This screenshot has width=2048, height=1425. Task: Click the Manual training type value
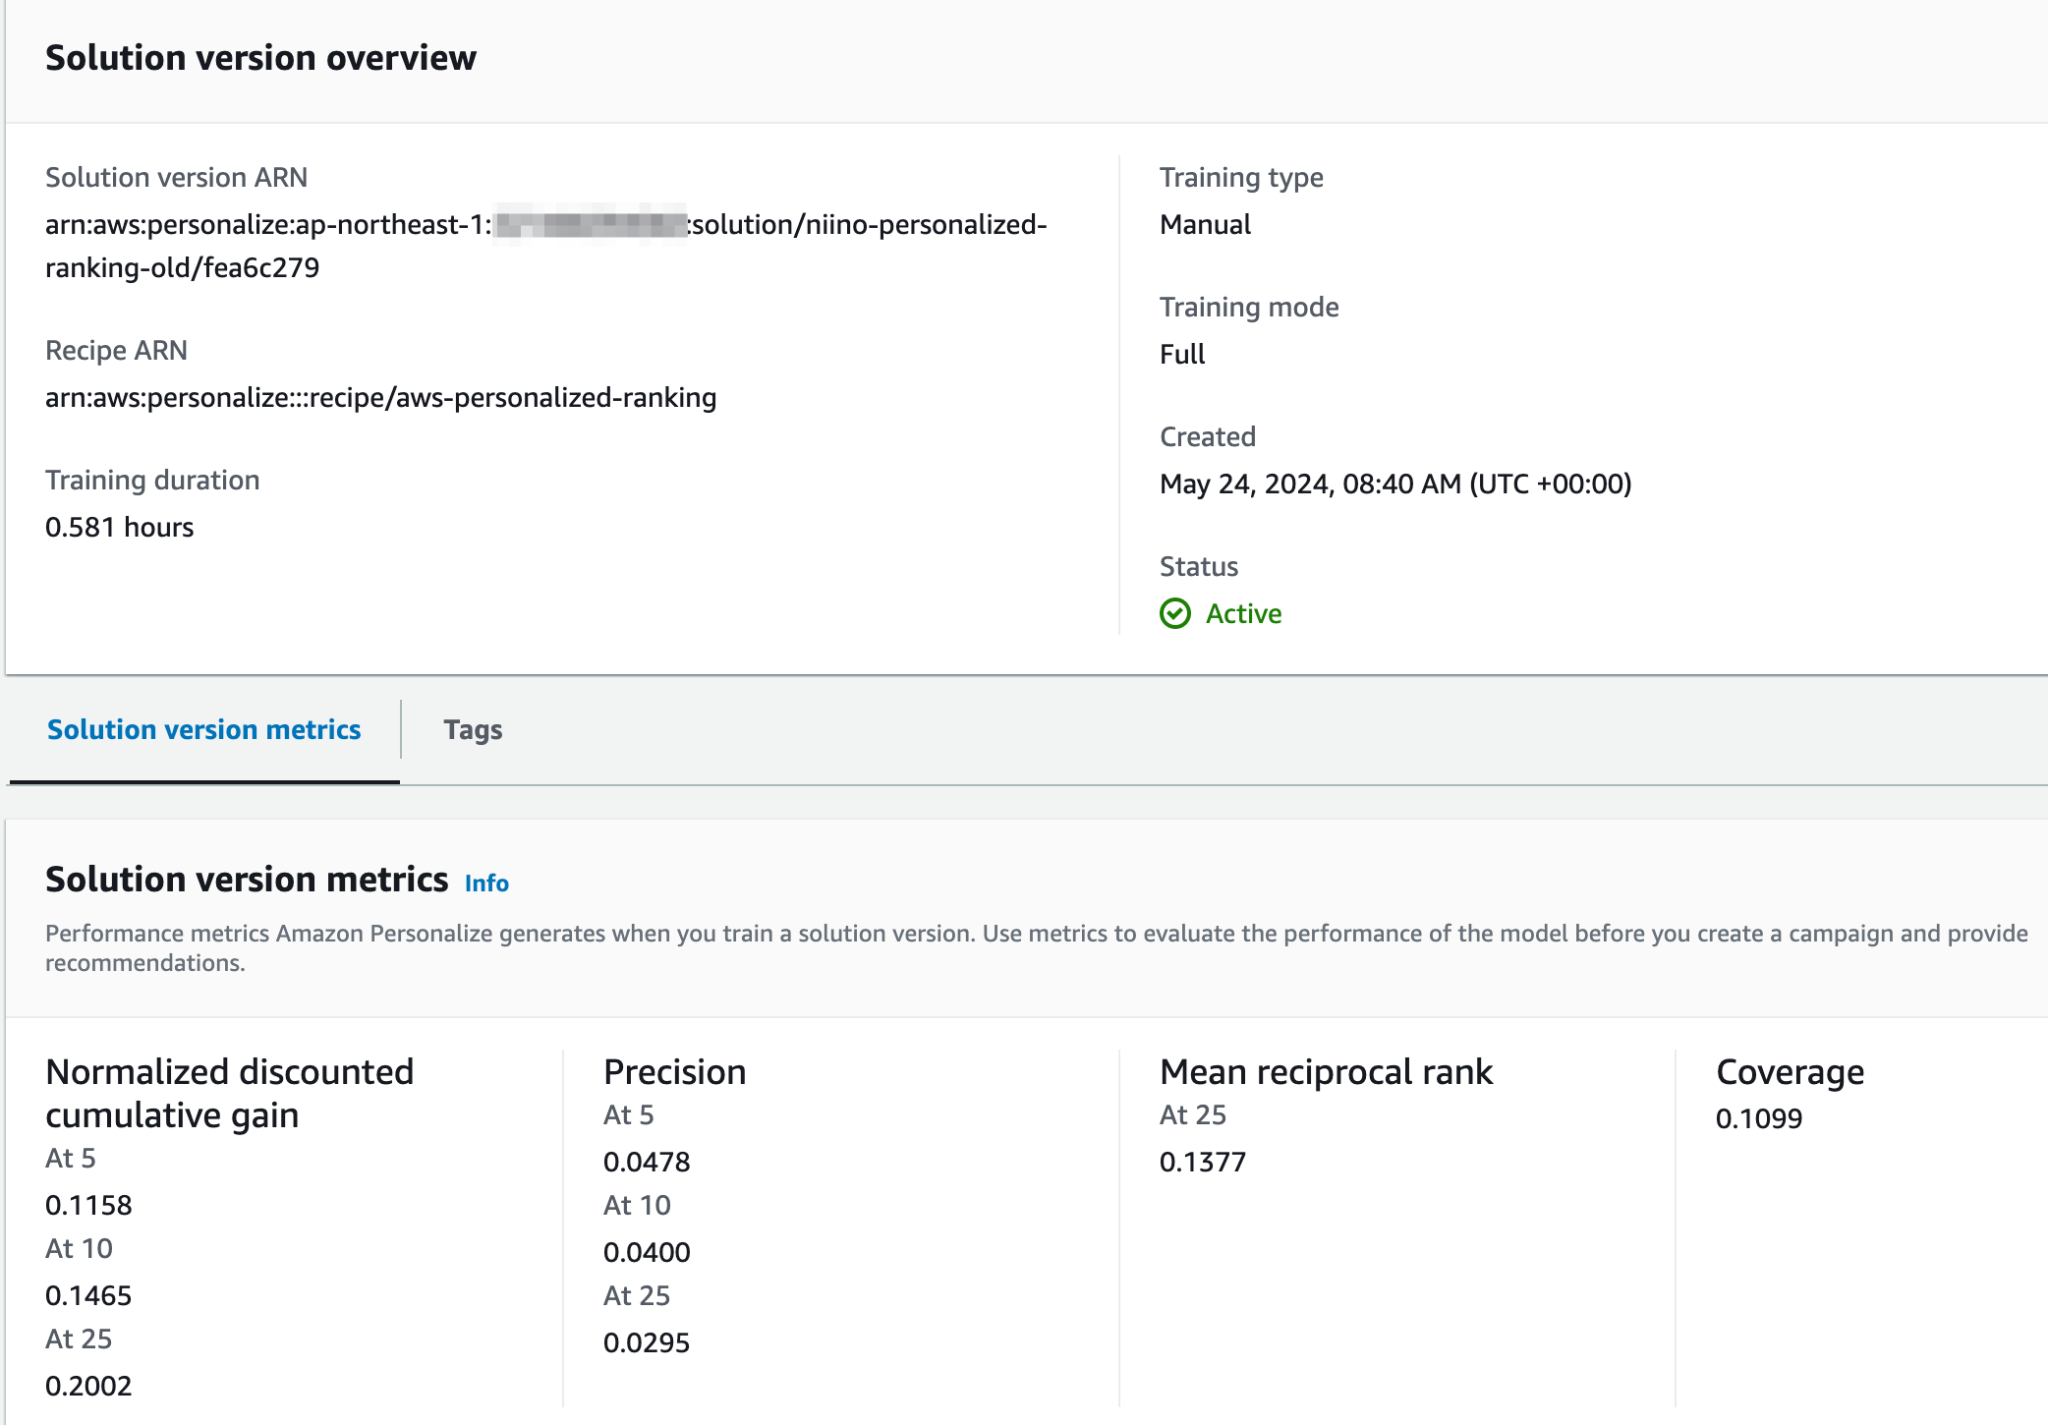click(x=1205, y=225)
